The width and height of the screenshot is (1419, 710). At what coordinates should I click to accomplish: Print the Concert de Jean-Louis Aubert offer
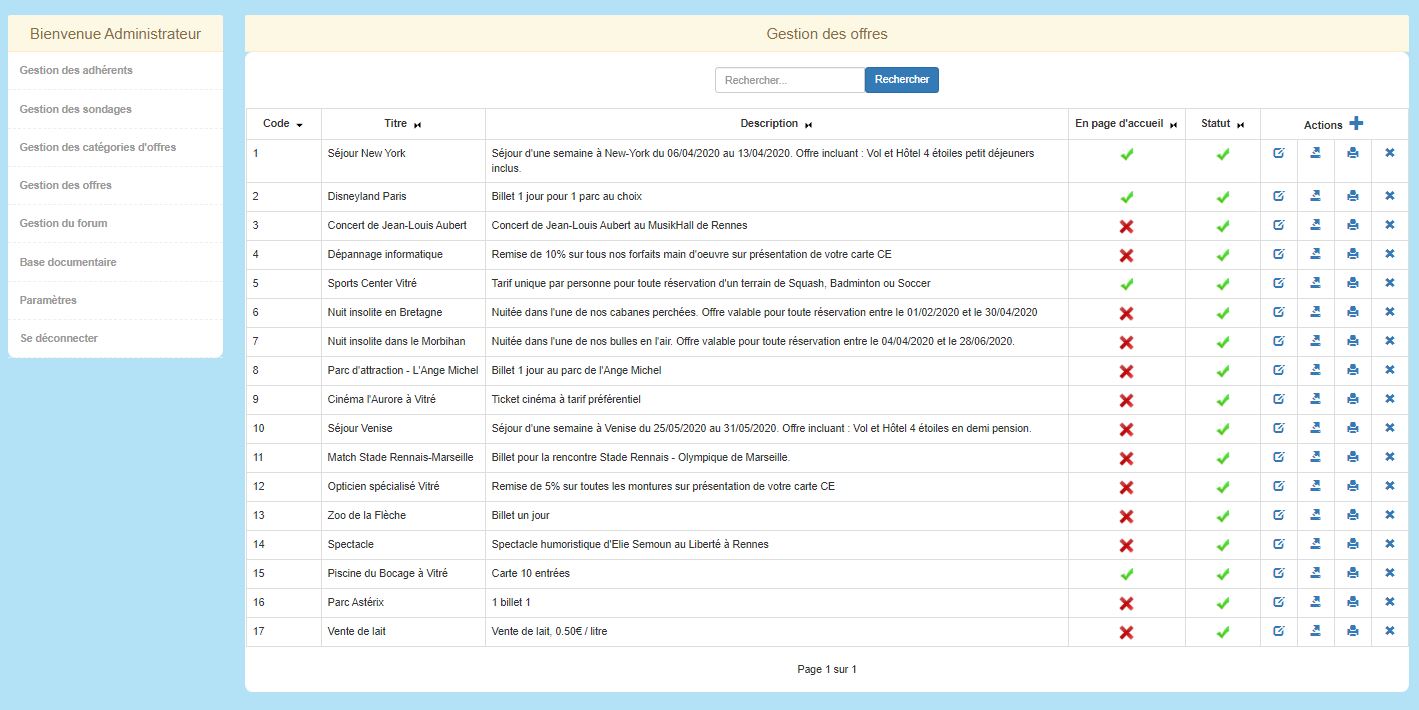(x=1353, y=225)
